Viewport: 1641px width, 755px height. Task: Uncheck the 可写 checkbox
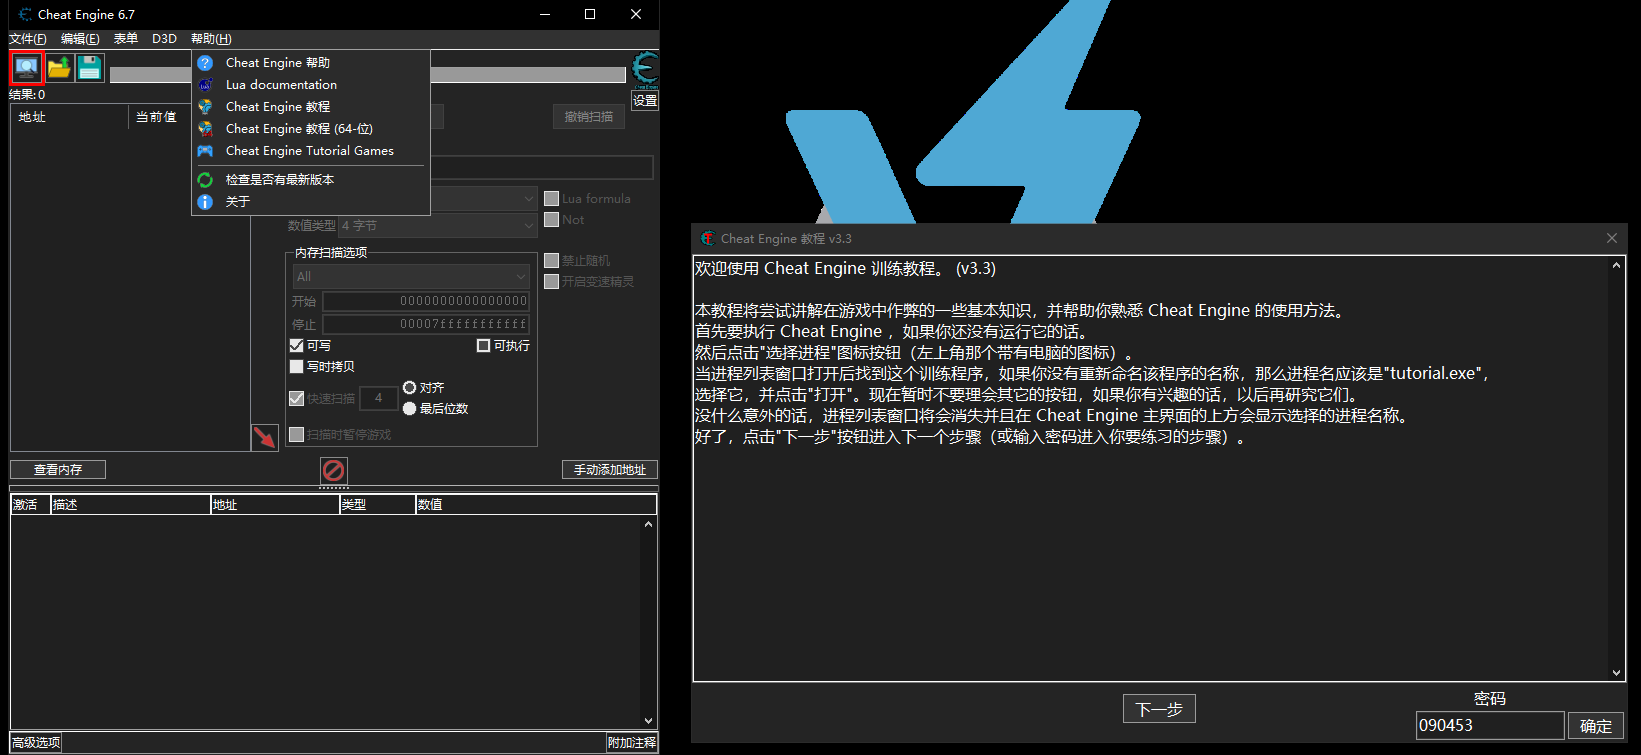point(296,345)
